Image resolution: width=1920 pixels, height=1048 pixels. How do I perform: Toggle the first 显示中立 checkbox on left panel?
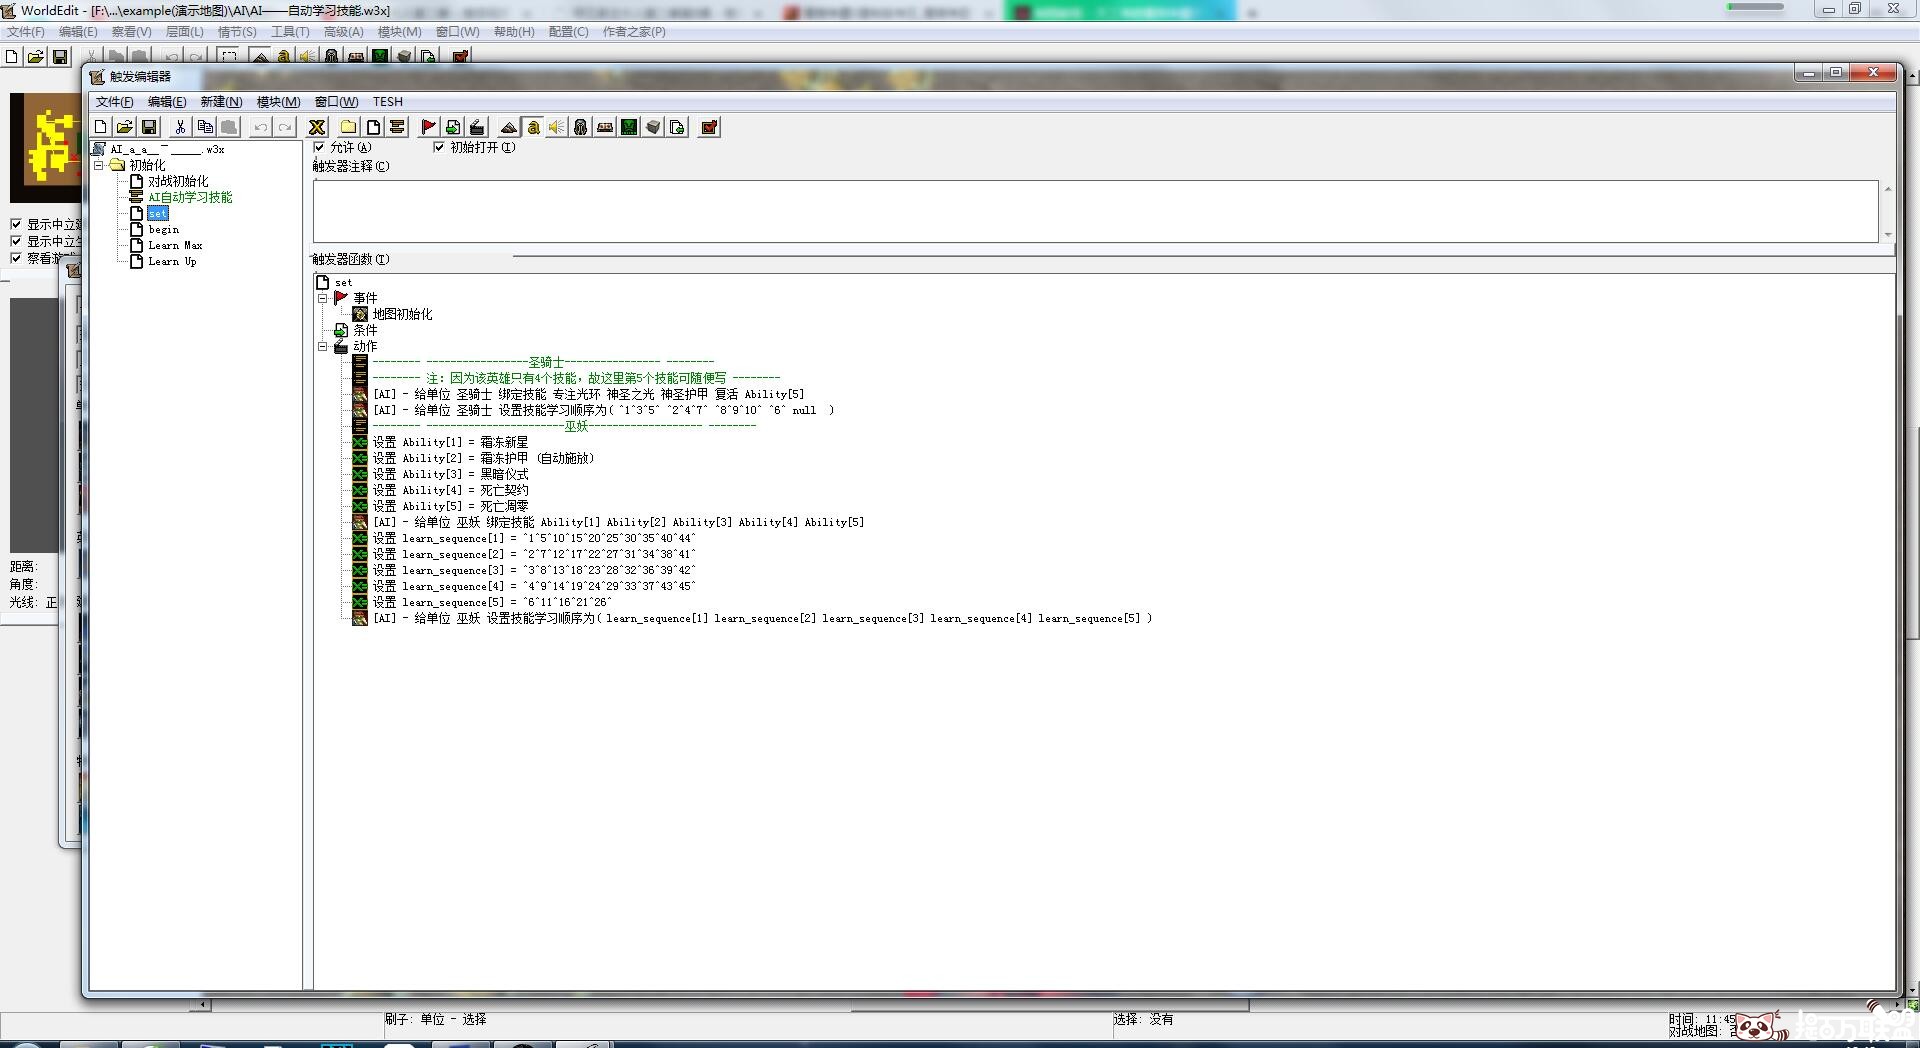point(16,224)
